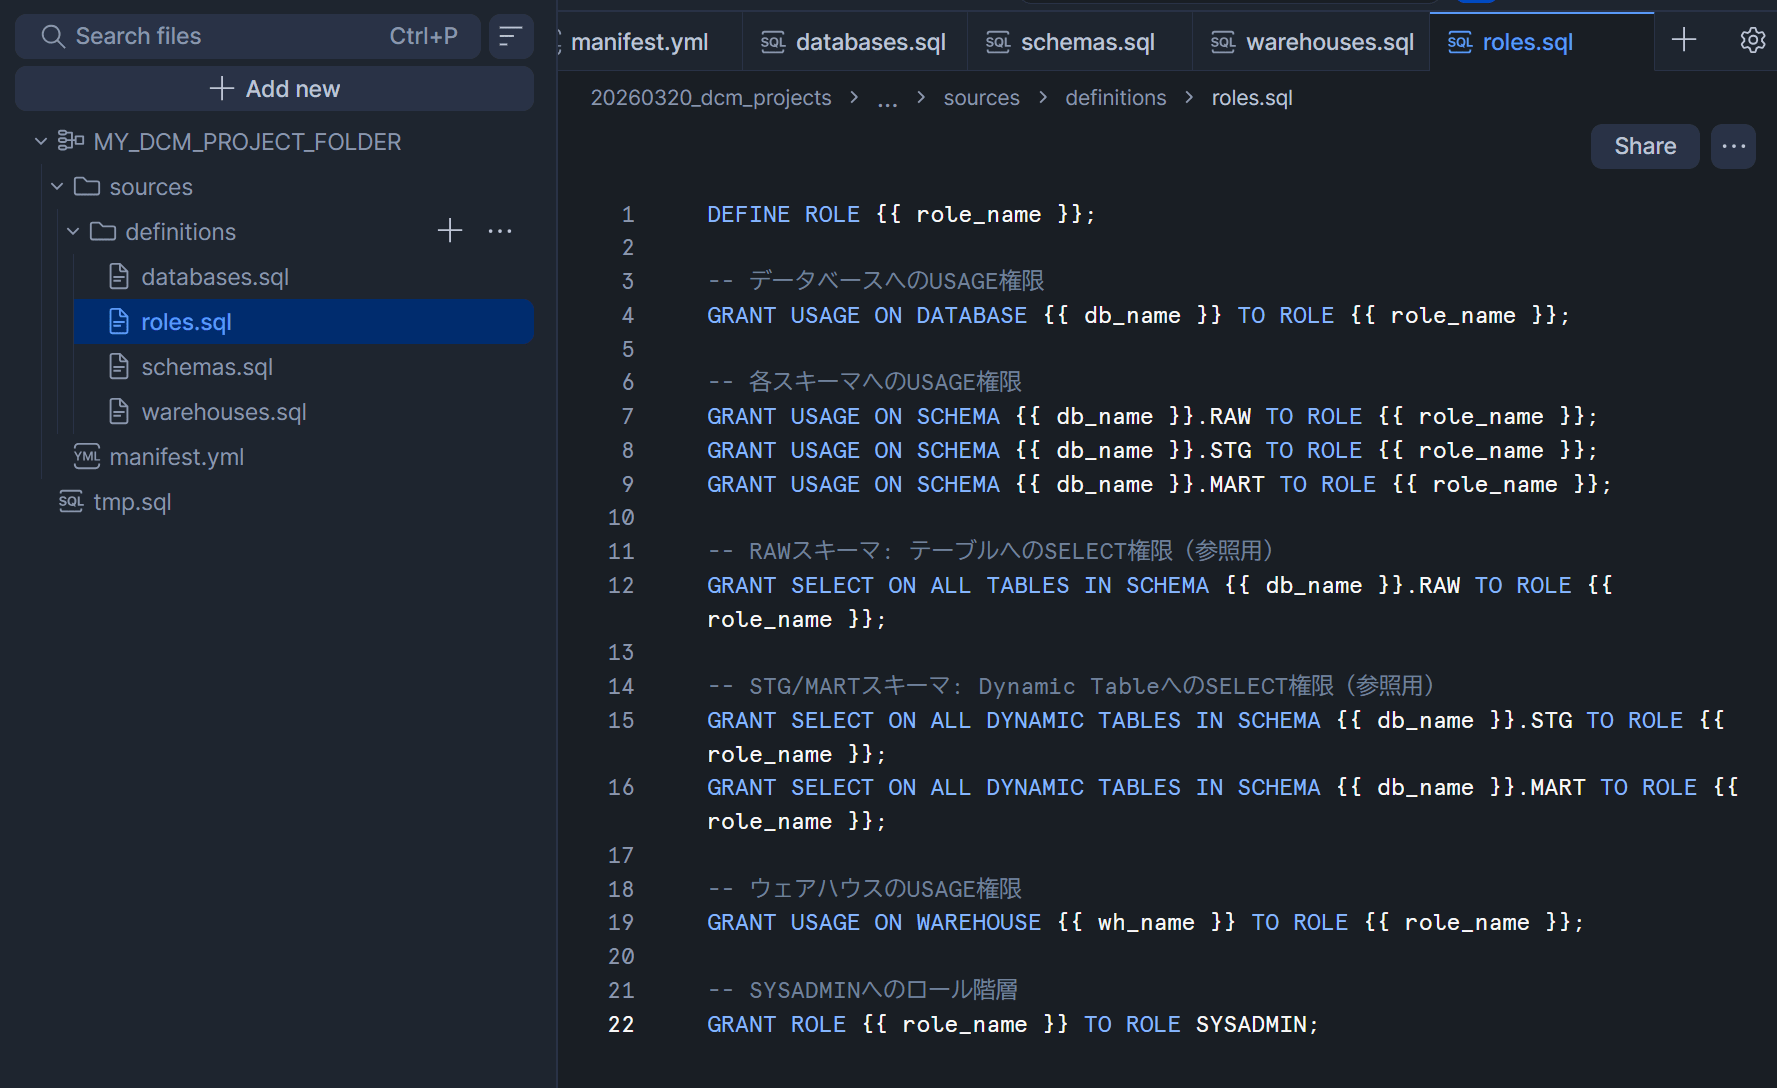Select the schemas.sql tab

pos(1072,42)
